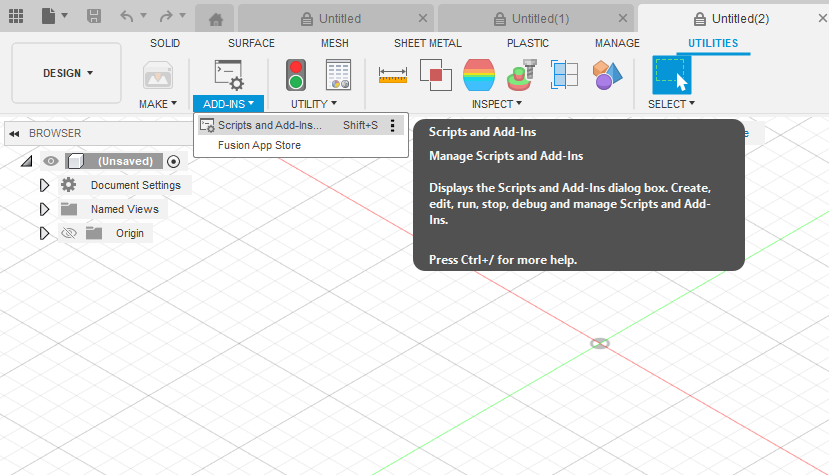Toggle visibility of the Unsaved component

pos(50,161)
